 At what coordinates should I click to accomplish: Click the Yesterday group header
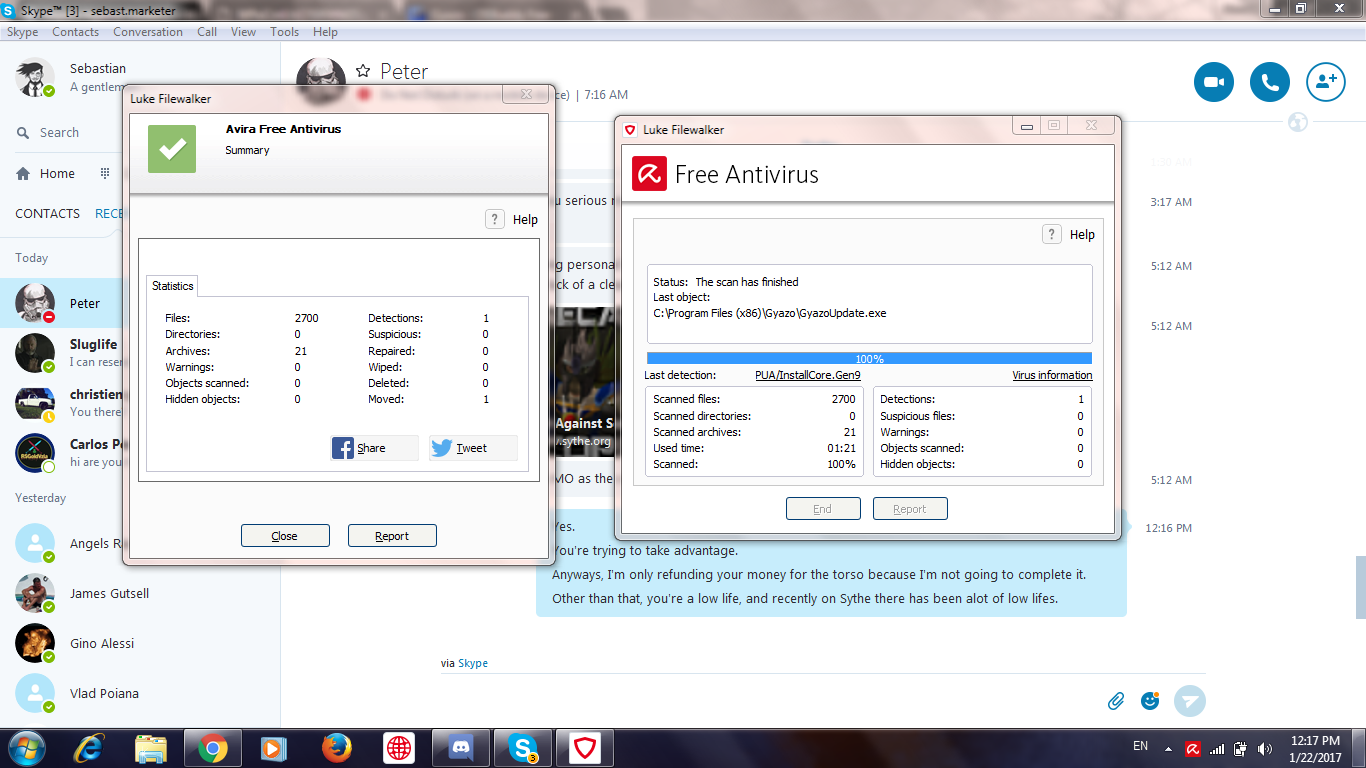pos(41,498)
